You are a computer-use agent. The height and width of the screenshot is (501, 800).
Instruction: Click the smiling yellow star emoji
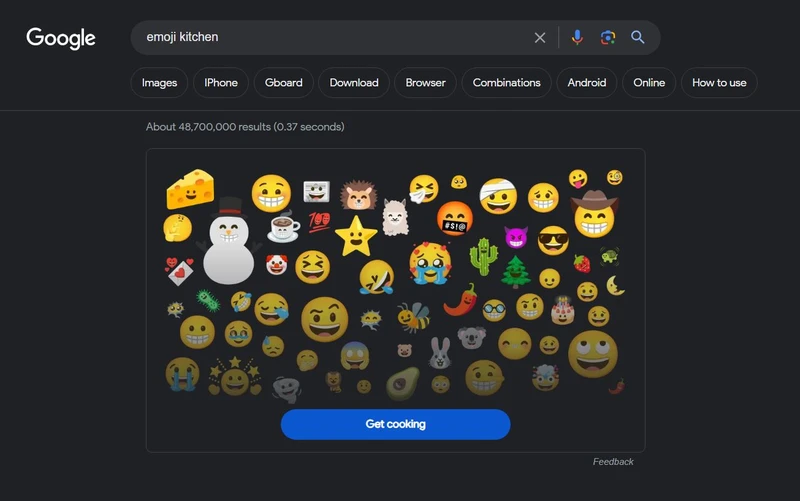(356, 237)
